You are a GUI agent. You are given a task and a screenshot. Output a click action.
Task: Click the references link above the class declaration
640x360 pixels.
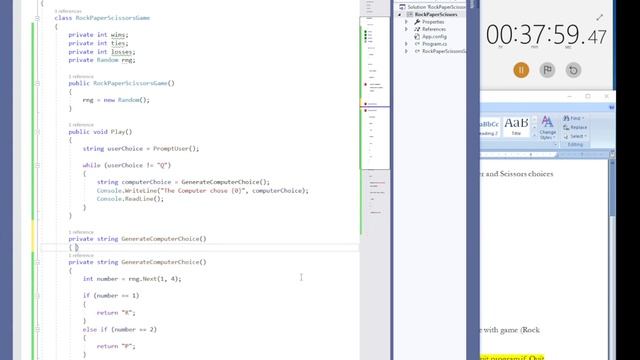pyautogui.click(x=68, y=11)
